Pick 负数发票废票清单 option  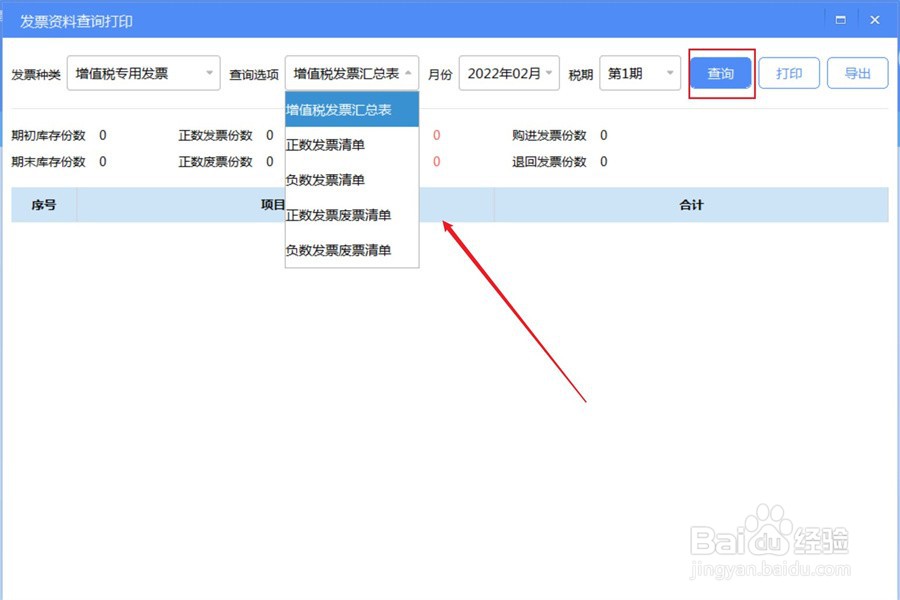coord(352,250)
